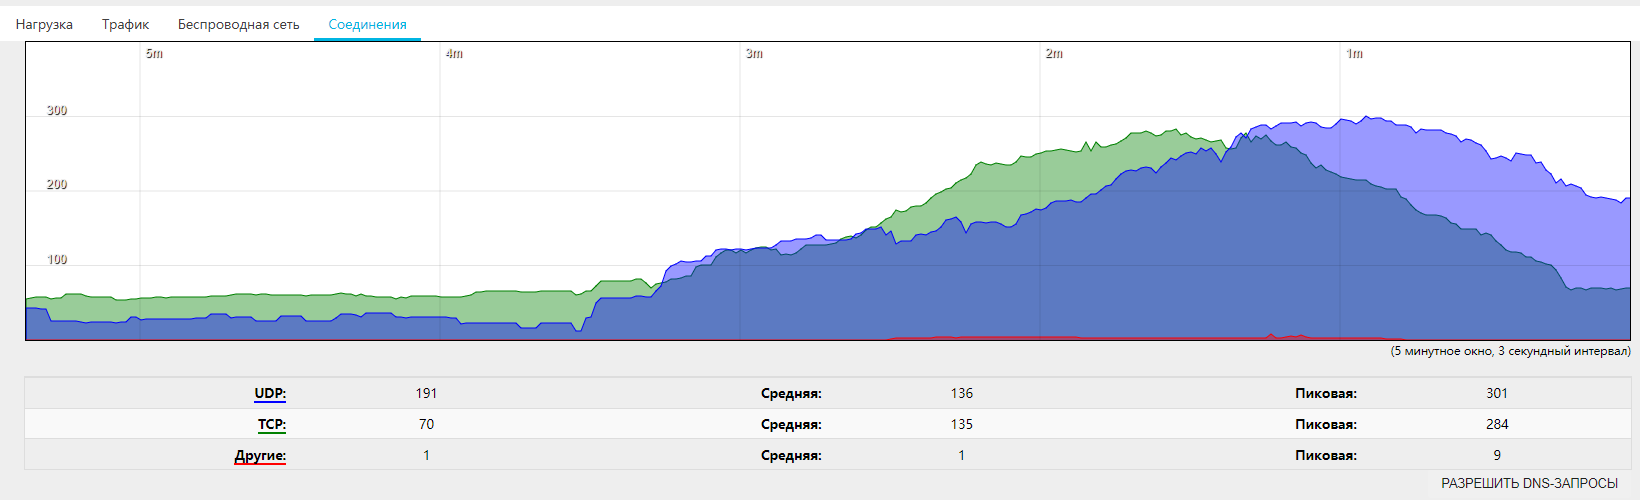Image resolution: width=1640 pixels, height=500 pixels.
Task: Select the UDP peak value 301
Action: tap(1497, 393)
